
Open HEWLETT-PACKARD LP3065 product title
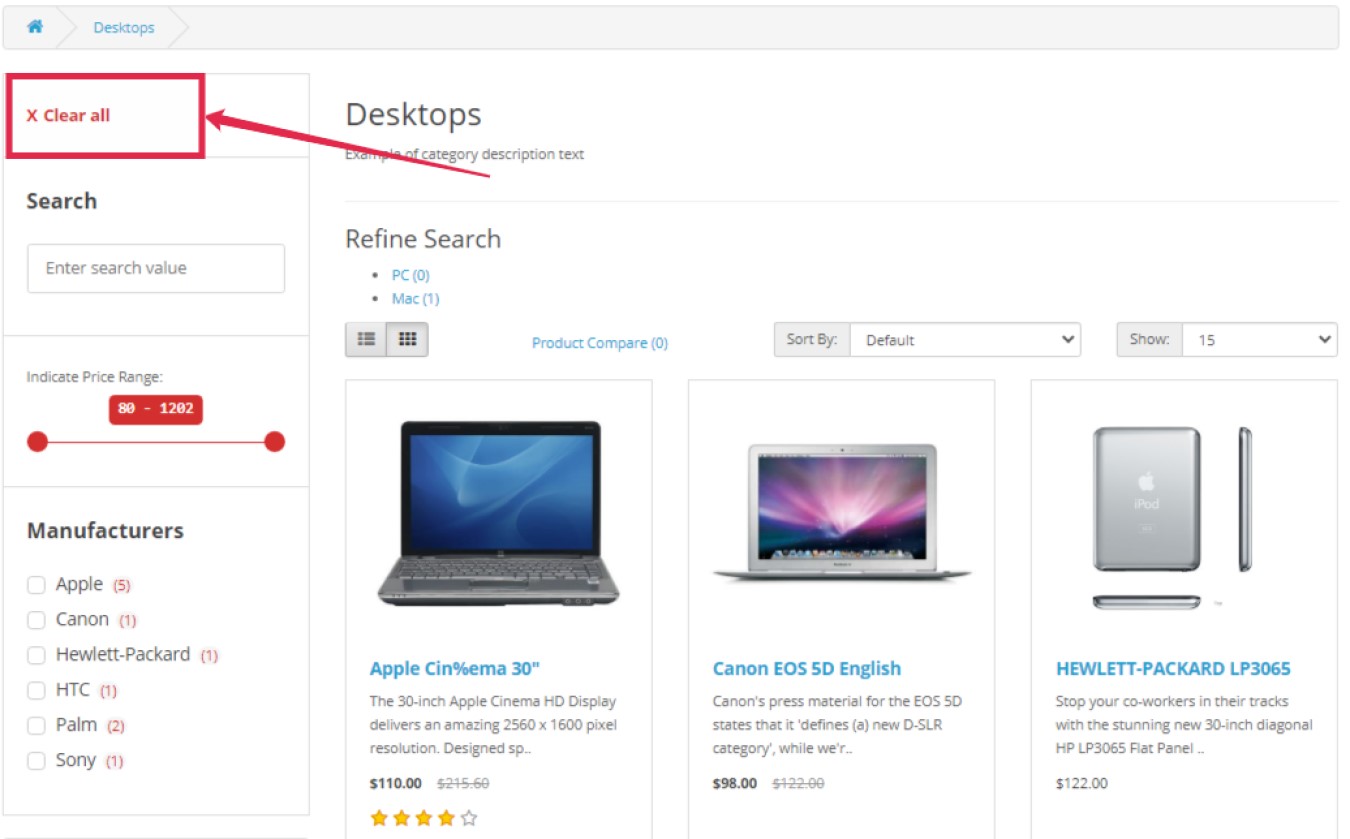click(x=1173, y=668)
